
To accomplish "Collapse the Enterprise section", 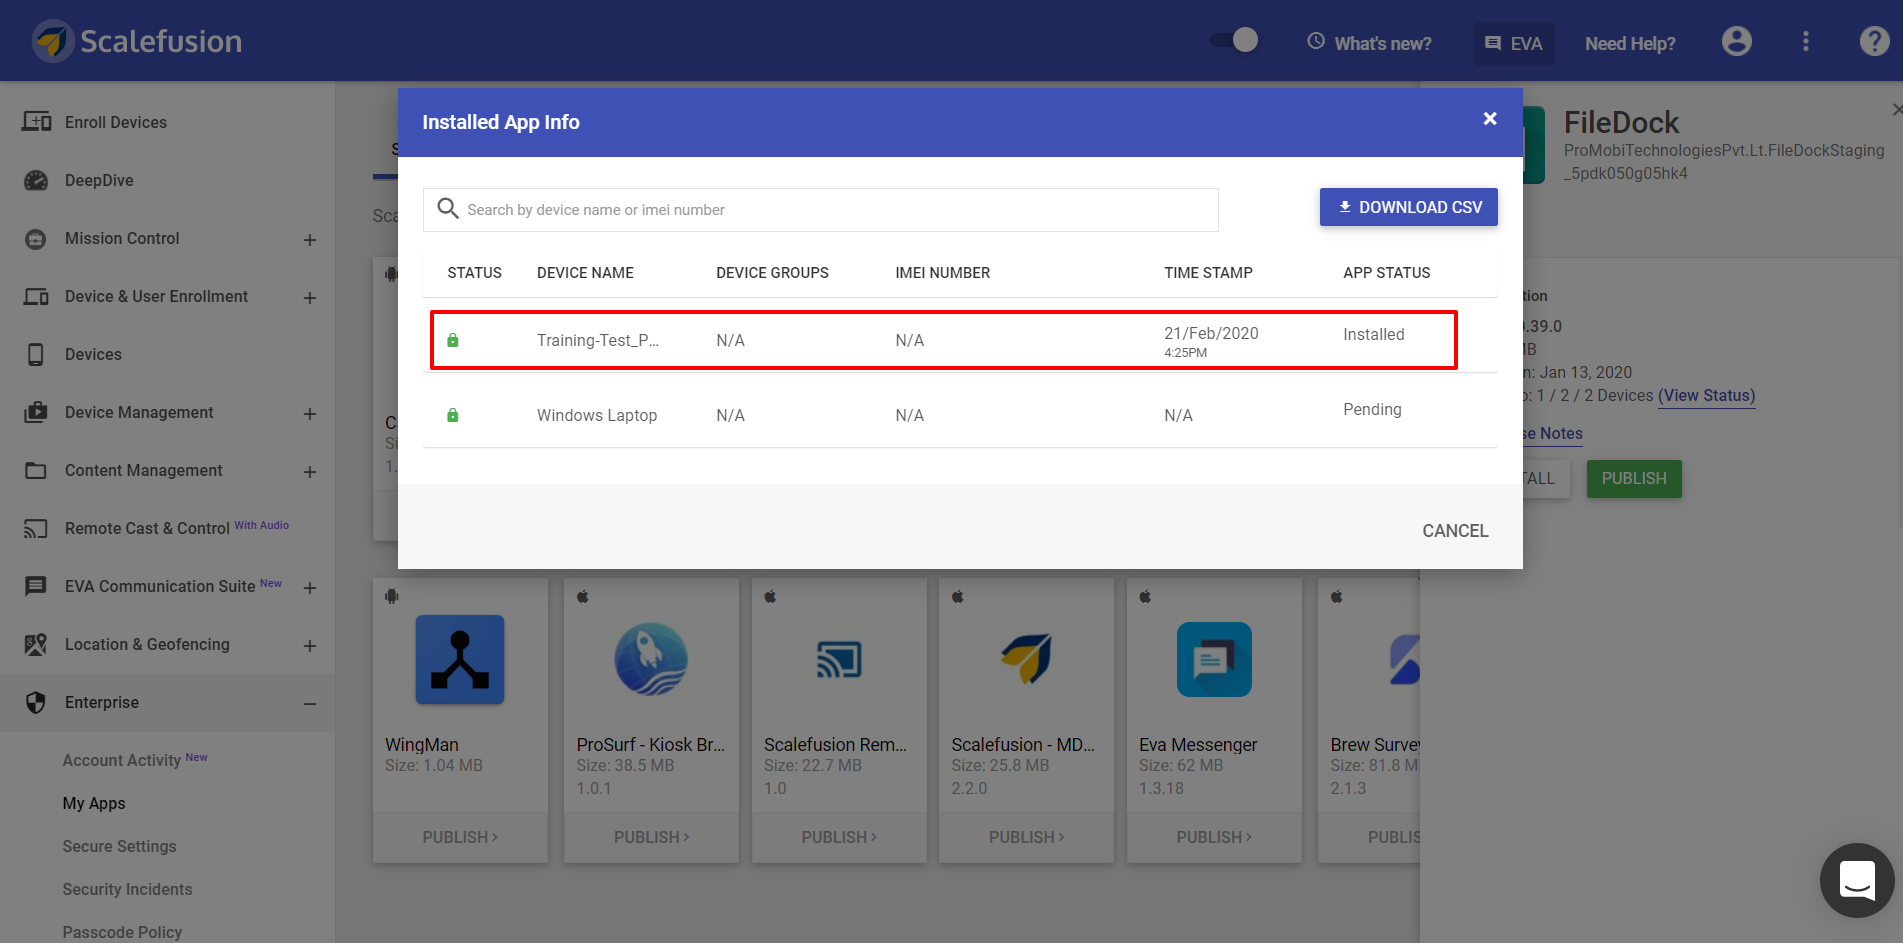I will pos(310,704).
